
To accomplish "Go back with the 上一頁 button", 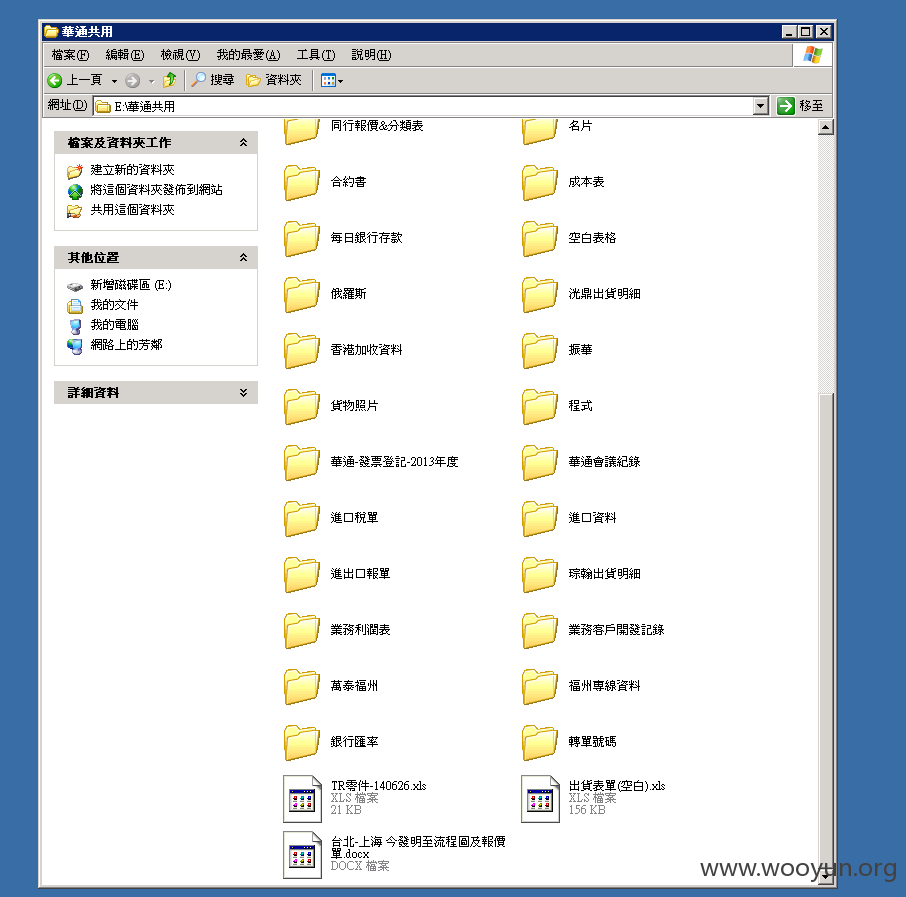I will (75, 80).
